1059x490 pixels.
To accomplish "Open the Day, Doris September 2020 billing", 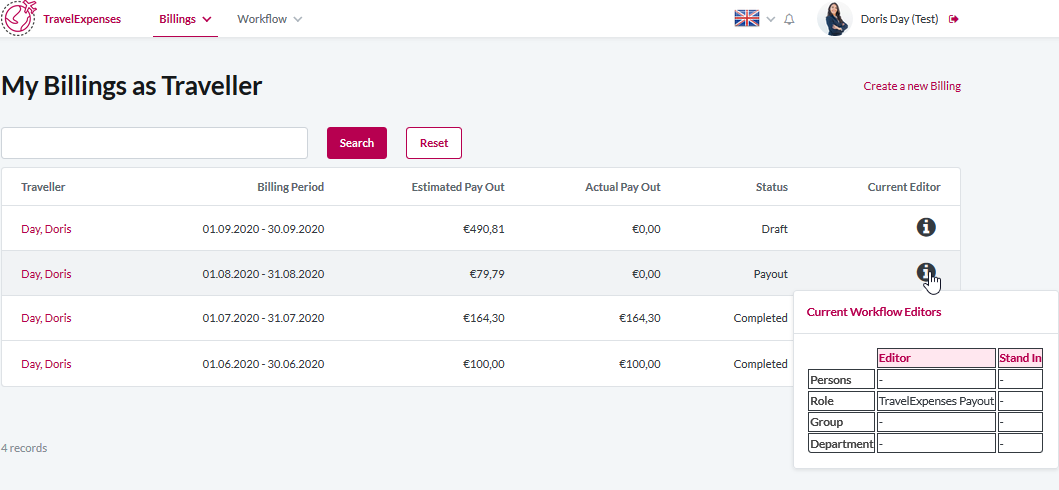I will coord(46,229).
